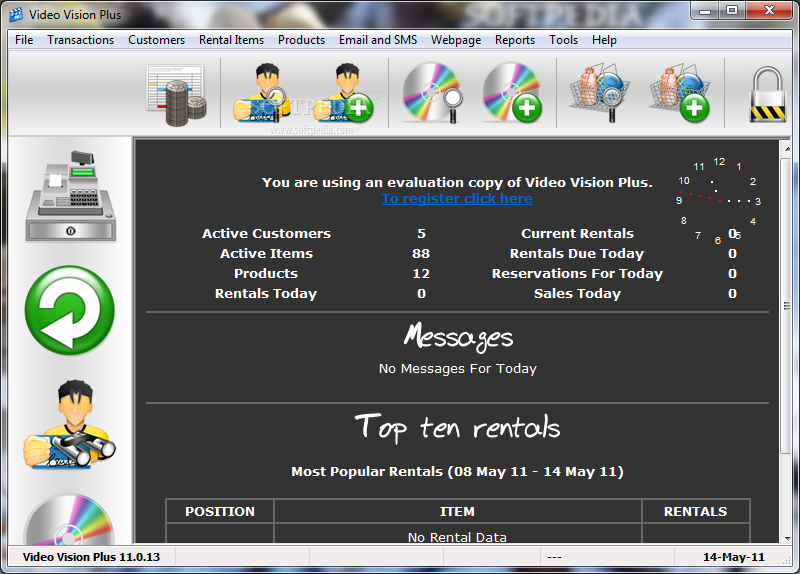Click the ITEM column header
The image size is (800, 574).
click(x=458, y=512)
